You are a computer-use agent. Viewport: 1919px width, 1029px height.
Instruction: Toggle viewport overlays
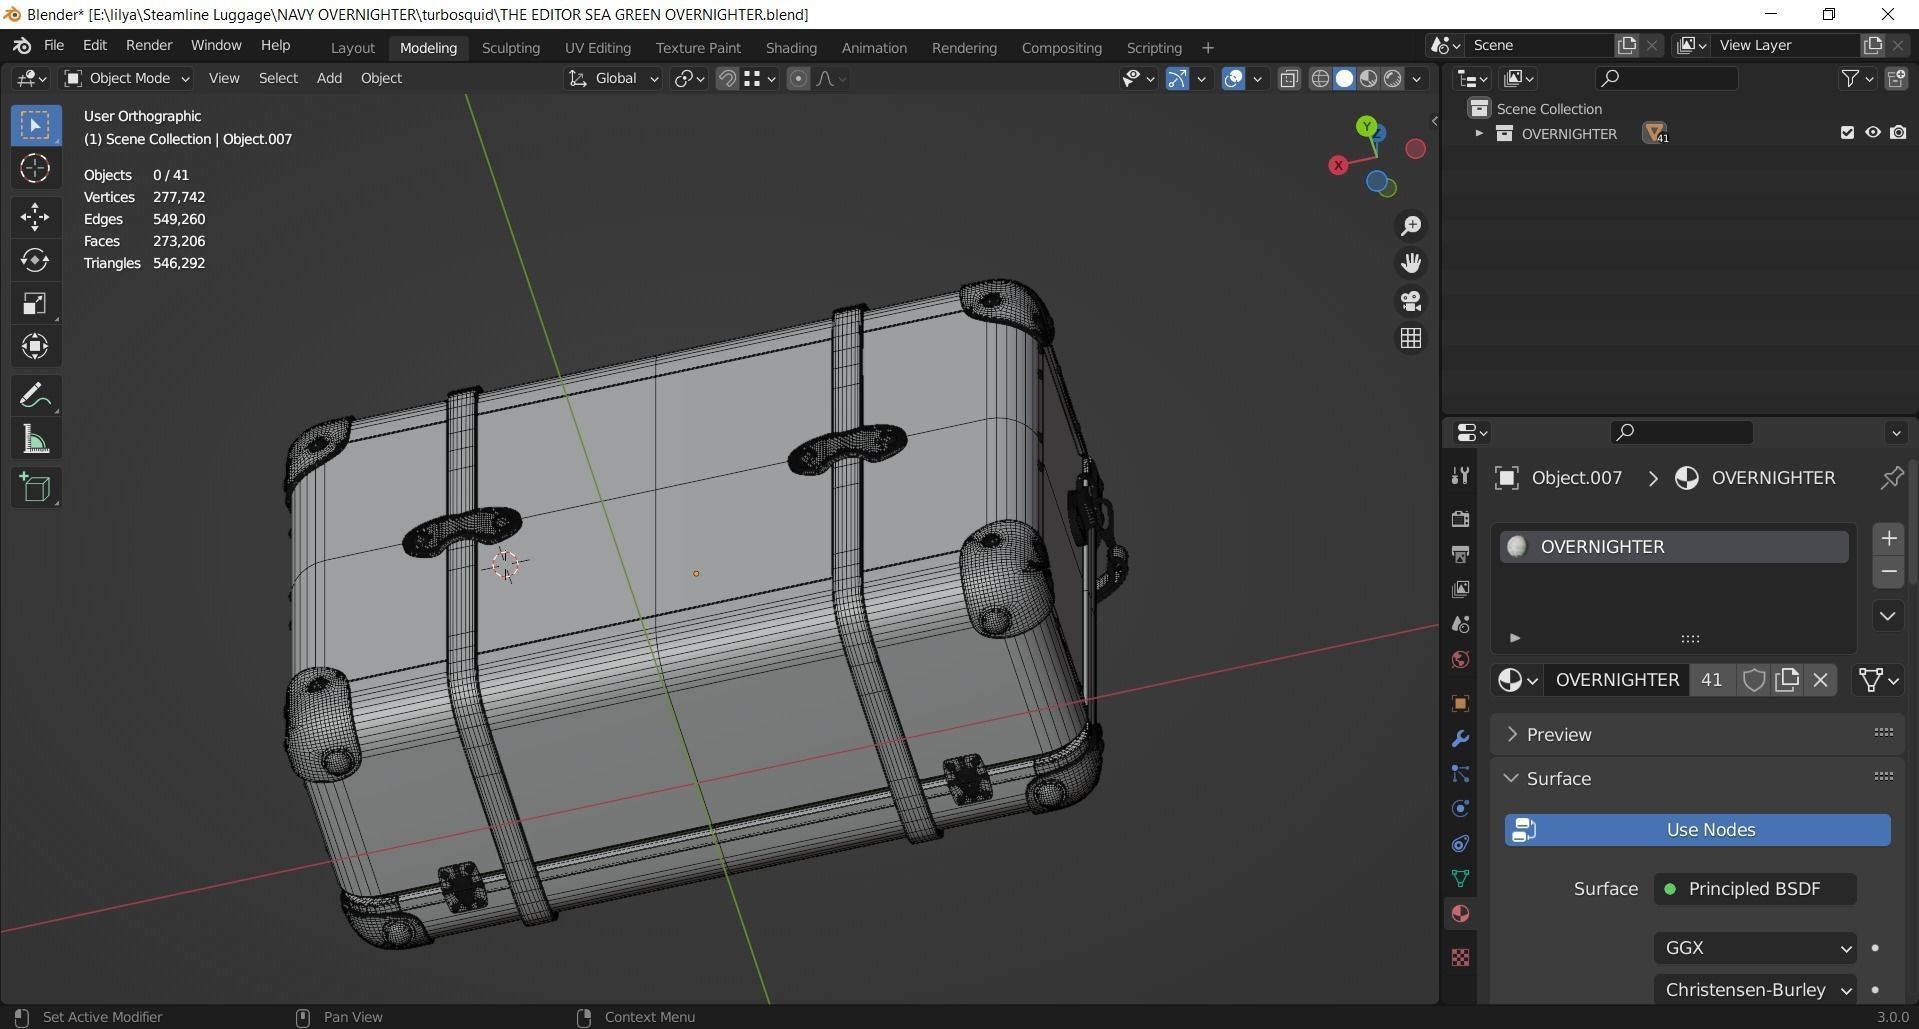coord(1234,78)
